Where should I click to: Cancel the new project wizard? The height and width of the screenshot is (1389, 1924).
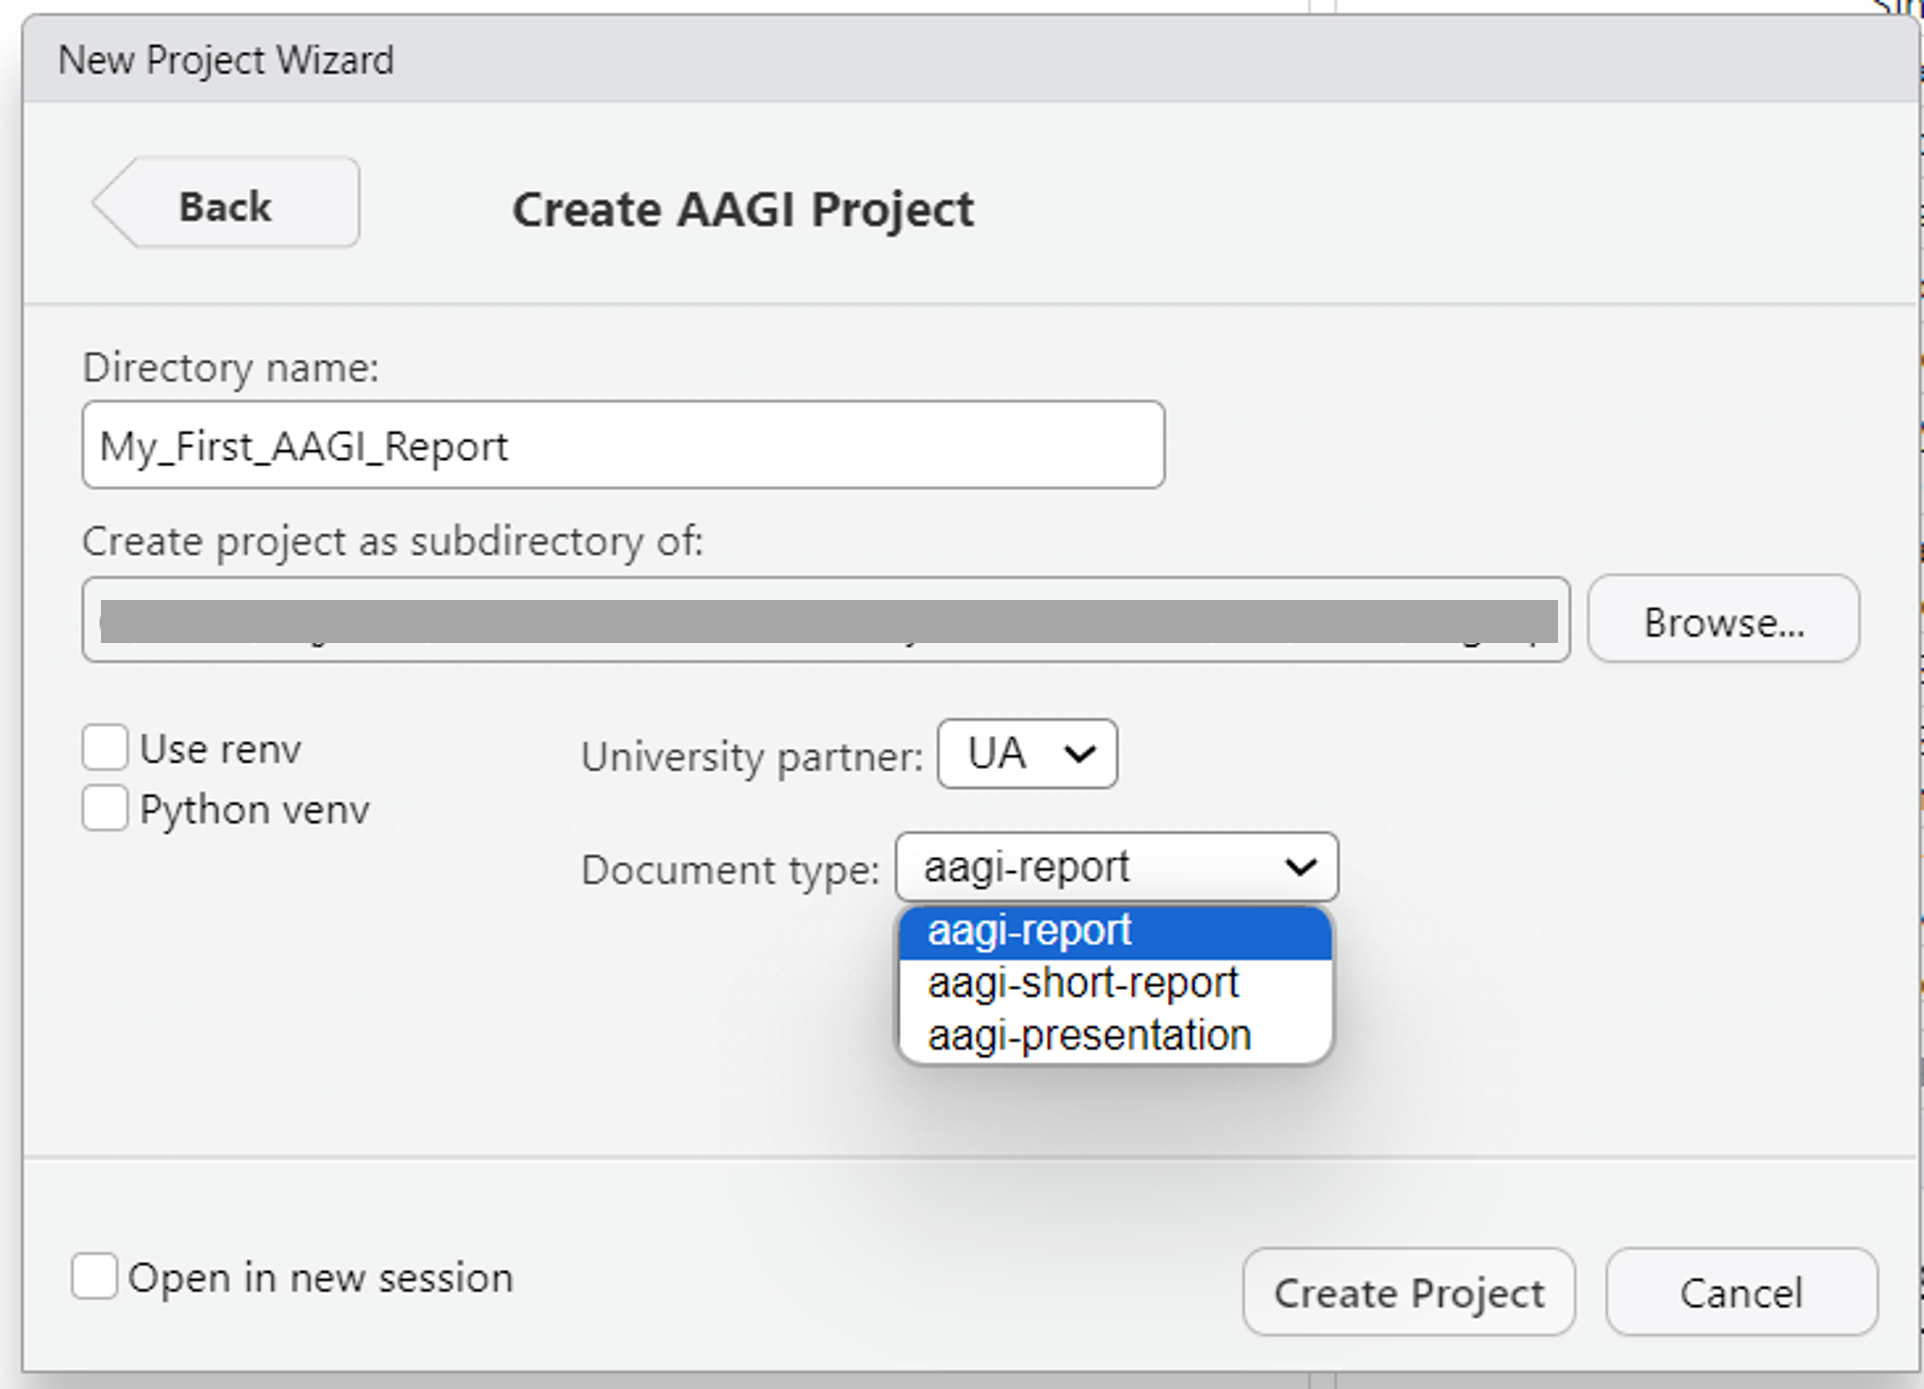click(1741, 1292)
